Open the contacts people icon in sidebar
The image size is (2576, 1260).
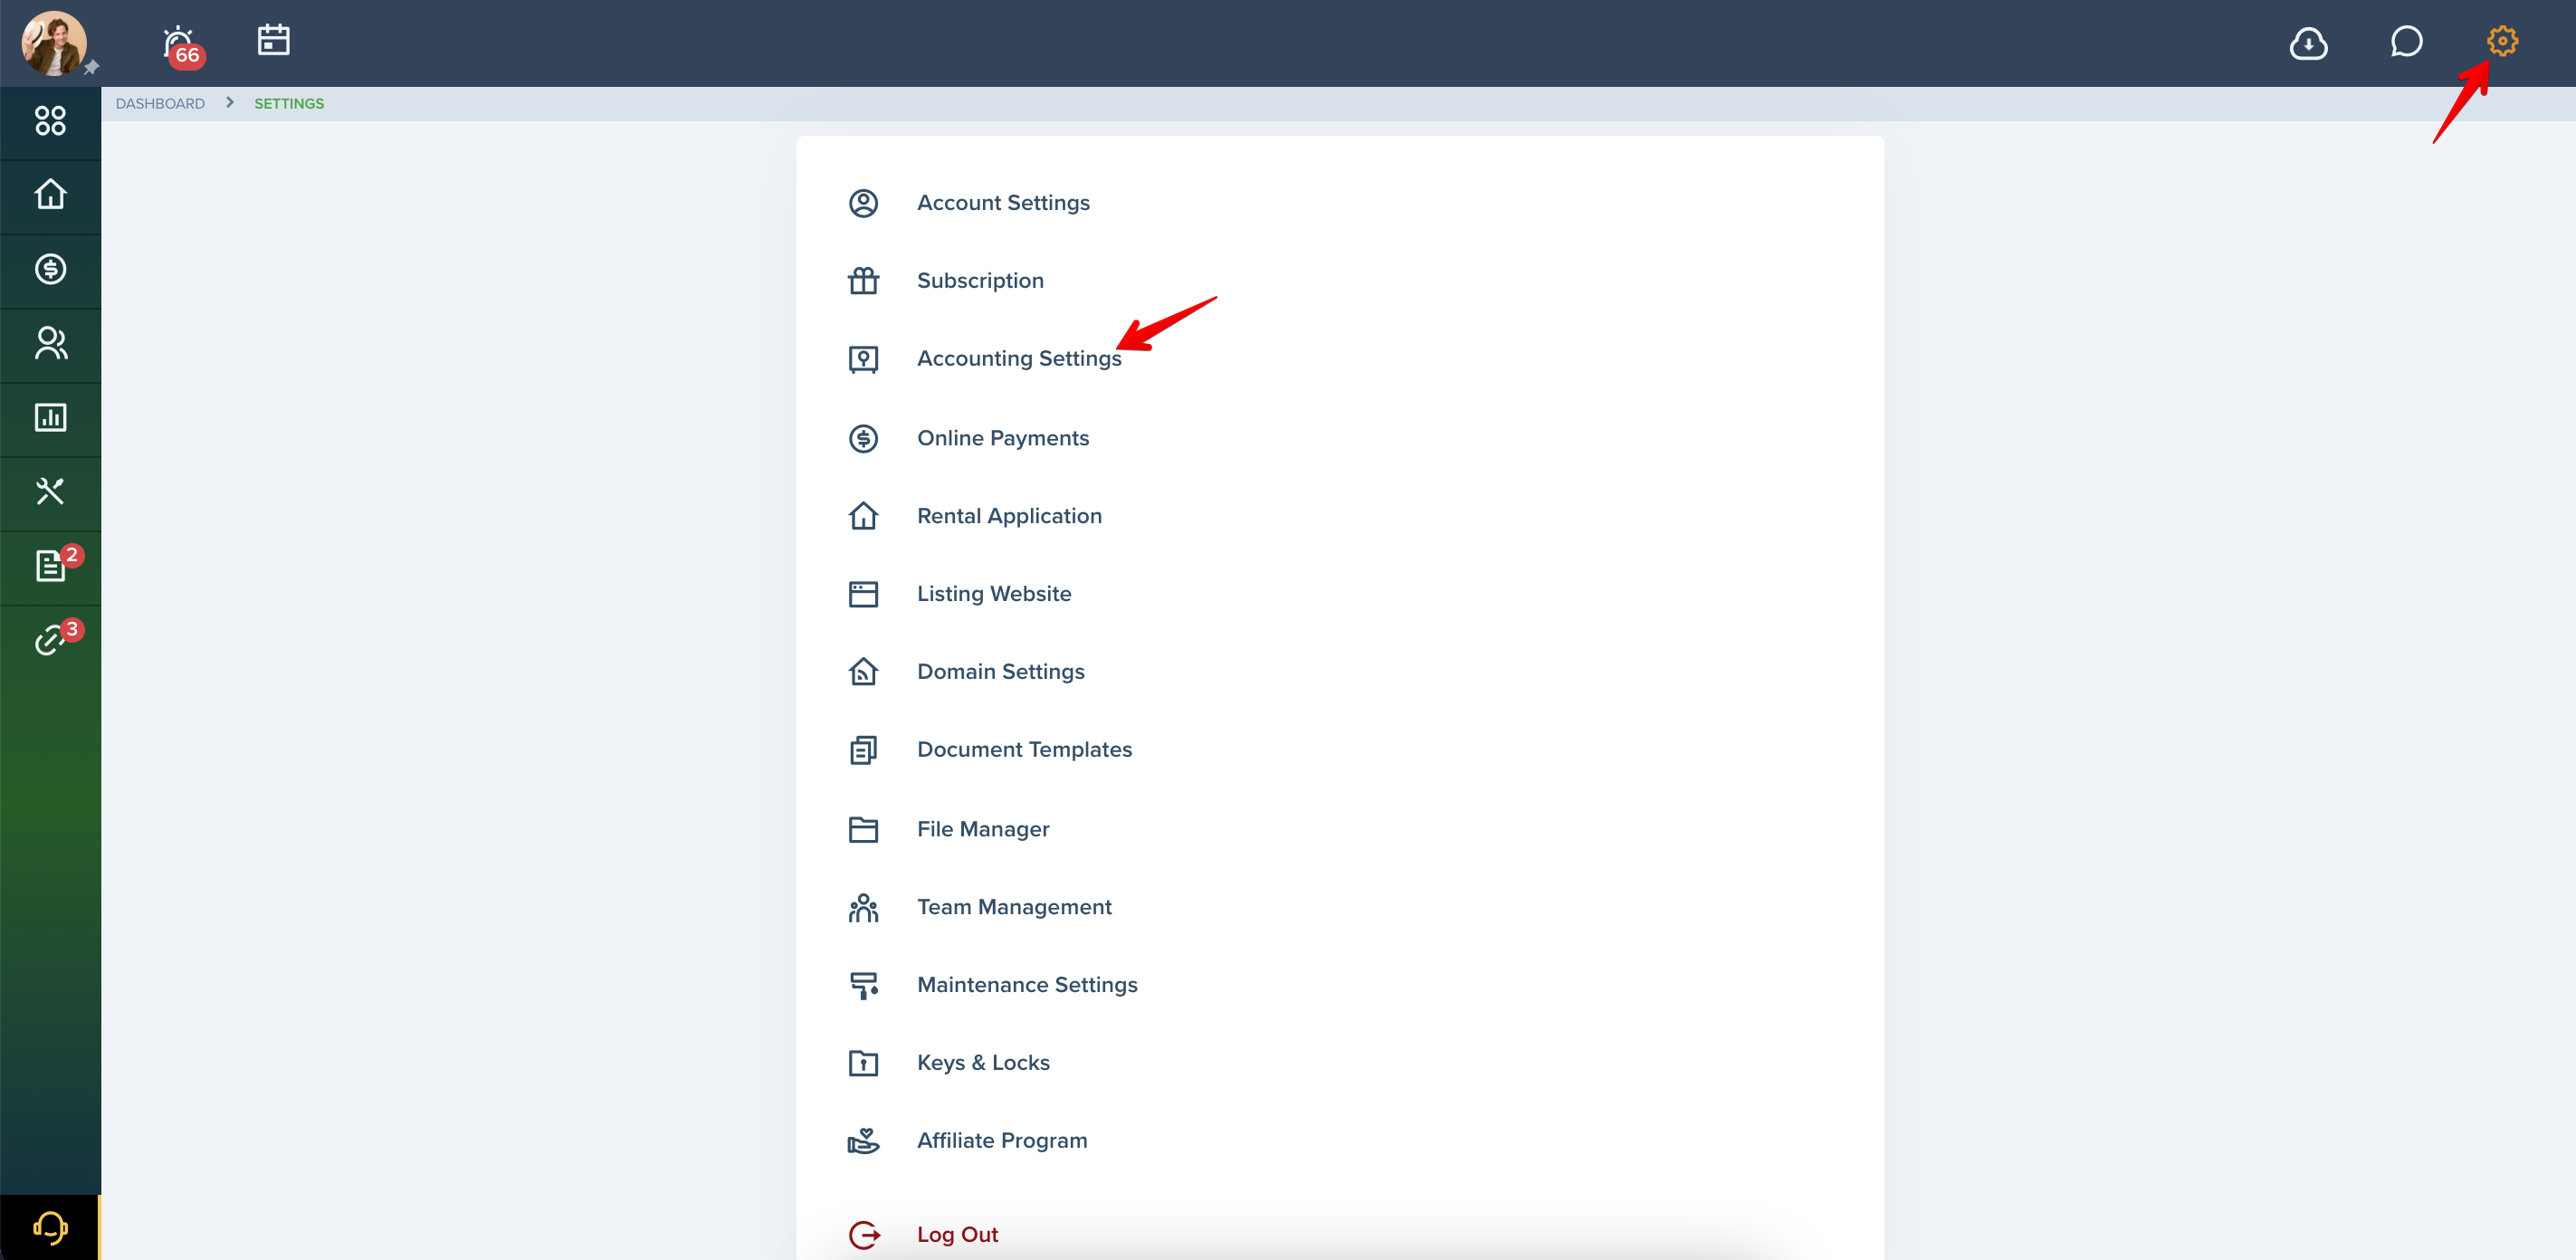click(50, 343)
